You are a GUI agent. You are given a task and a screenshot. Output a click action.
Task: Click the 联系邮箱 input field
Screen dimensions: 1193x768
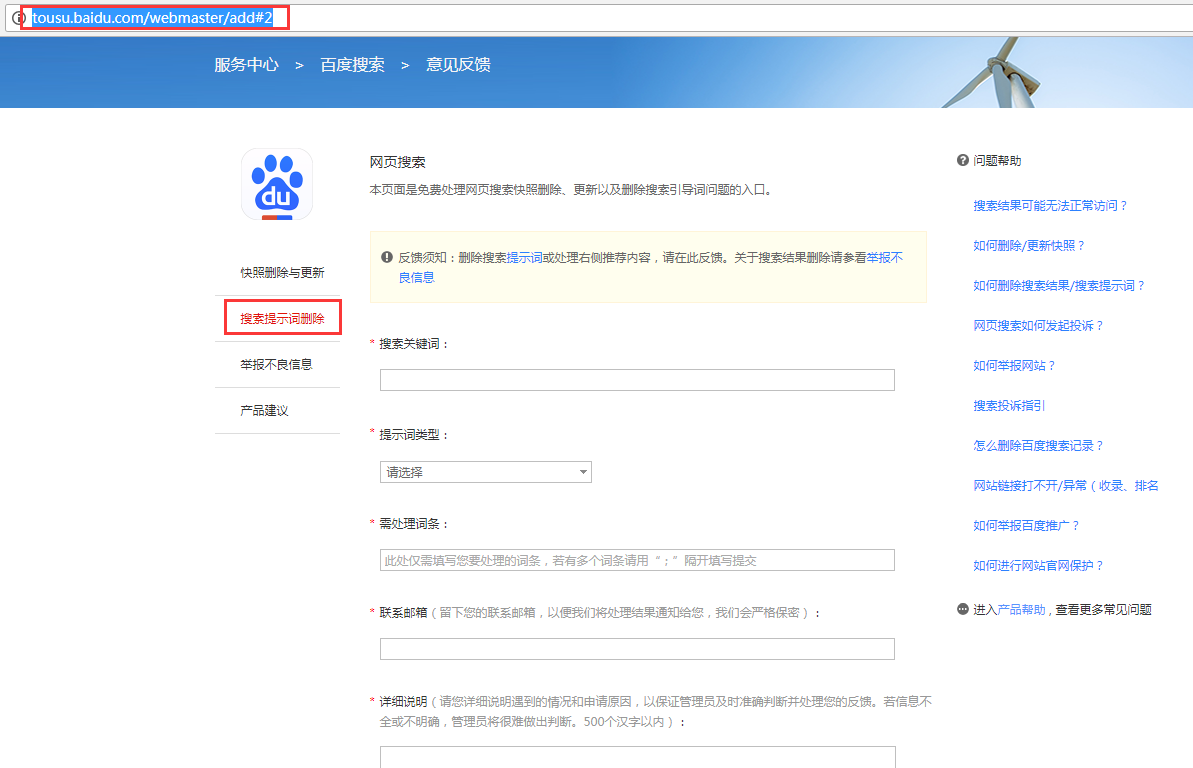point(637,648)
